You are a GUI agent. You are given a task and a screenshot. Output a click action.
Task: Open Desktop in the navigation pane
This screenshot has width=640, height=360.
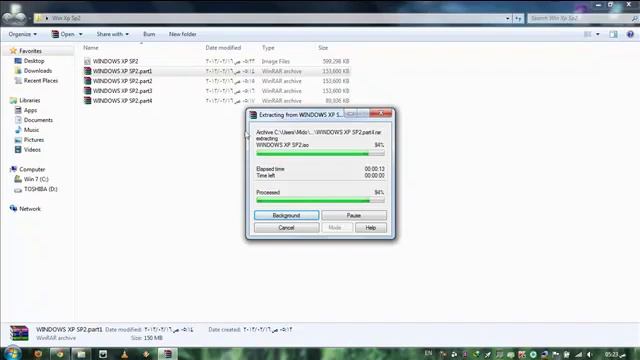pyautogui.click(x=33, y=61)
